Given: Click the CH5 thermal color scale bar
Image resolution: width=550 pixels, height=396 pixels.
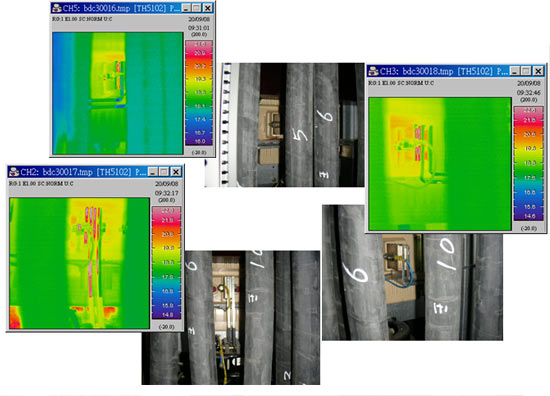Looking at the screenshot, I should (x=199, y=93).
